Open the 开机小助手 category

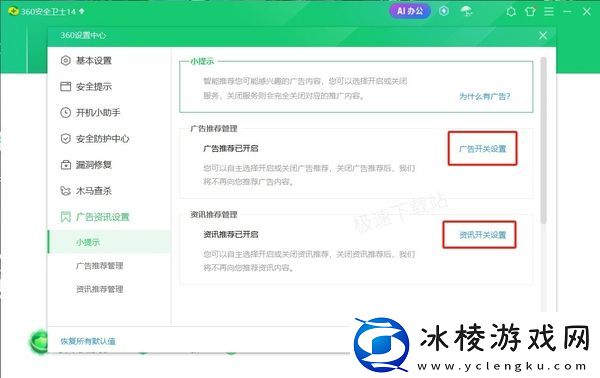click(98, 112)
